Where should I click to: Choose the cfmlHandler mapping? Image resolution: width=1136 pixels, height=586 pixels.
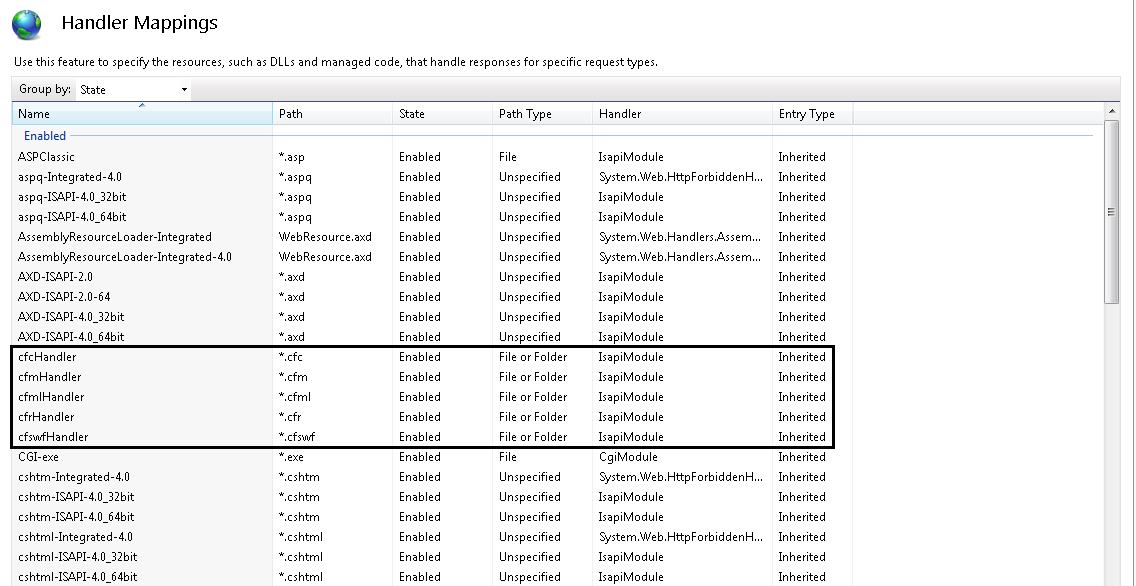click(x=51, y=397)
